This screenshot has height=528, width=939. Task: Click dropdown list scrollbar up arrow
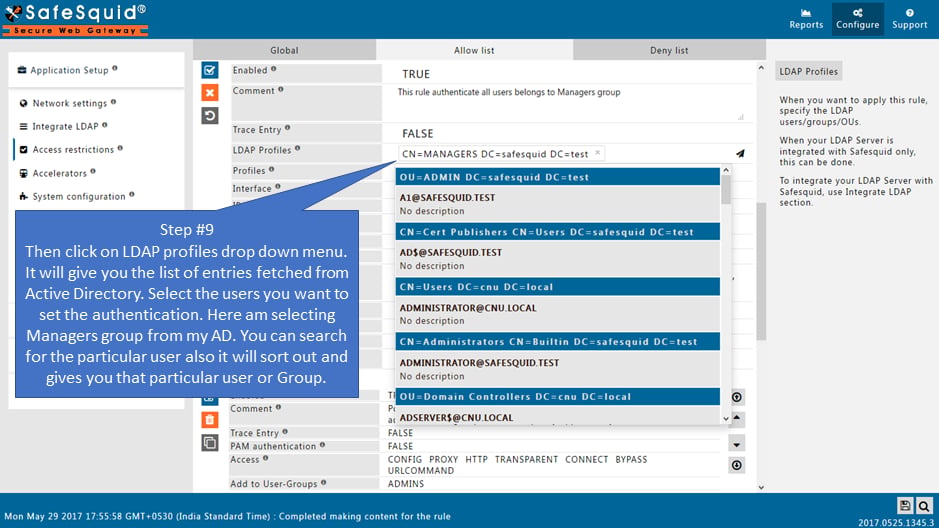[726, 171]
